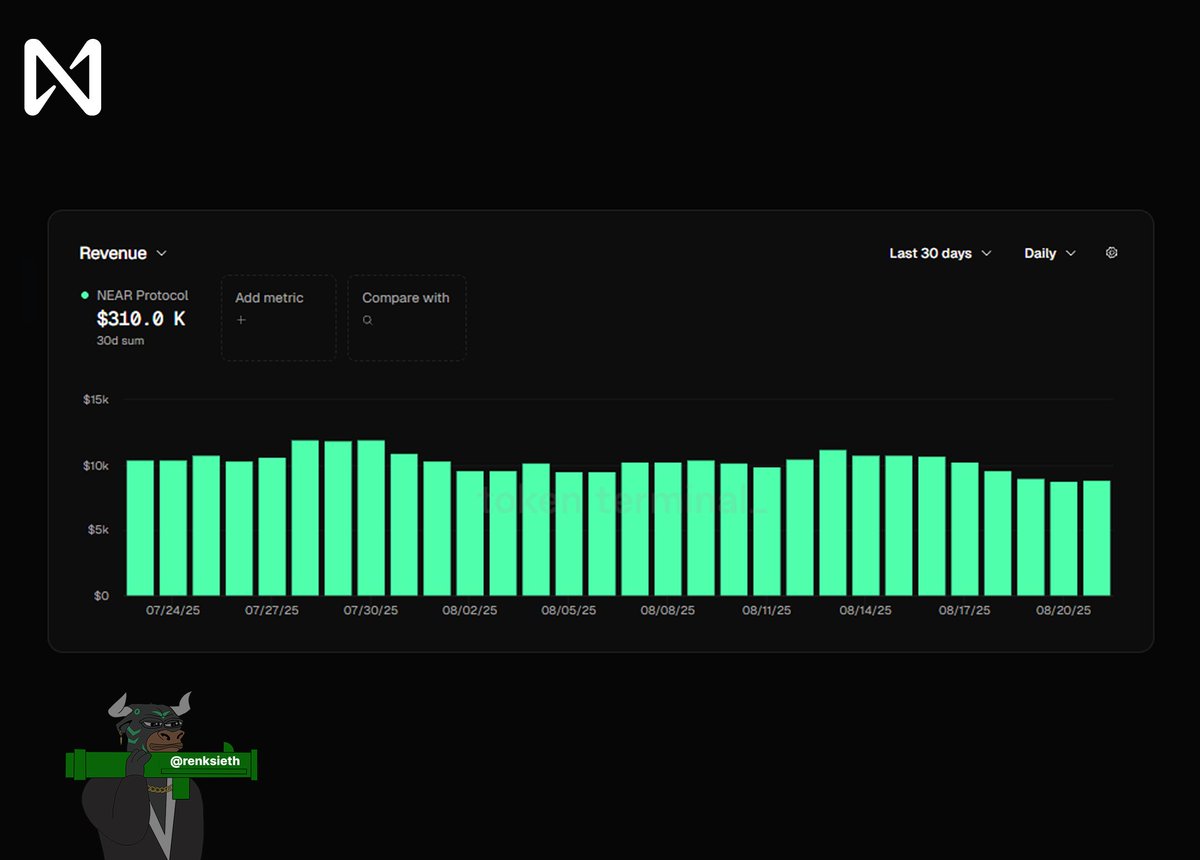The height and width of the screenshot is (860, 1200).
Task: Click the 08/02/25 date label
Action: tap(470, 611)
